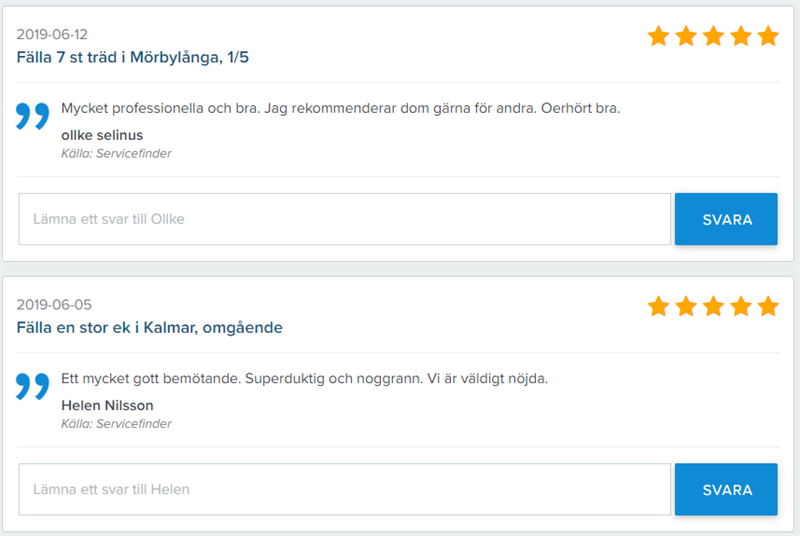Click quote mark icon beside Helen Nilsson review
The width and height of the screenshot is (800, 536).
(32, 386)
